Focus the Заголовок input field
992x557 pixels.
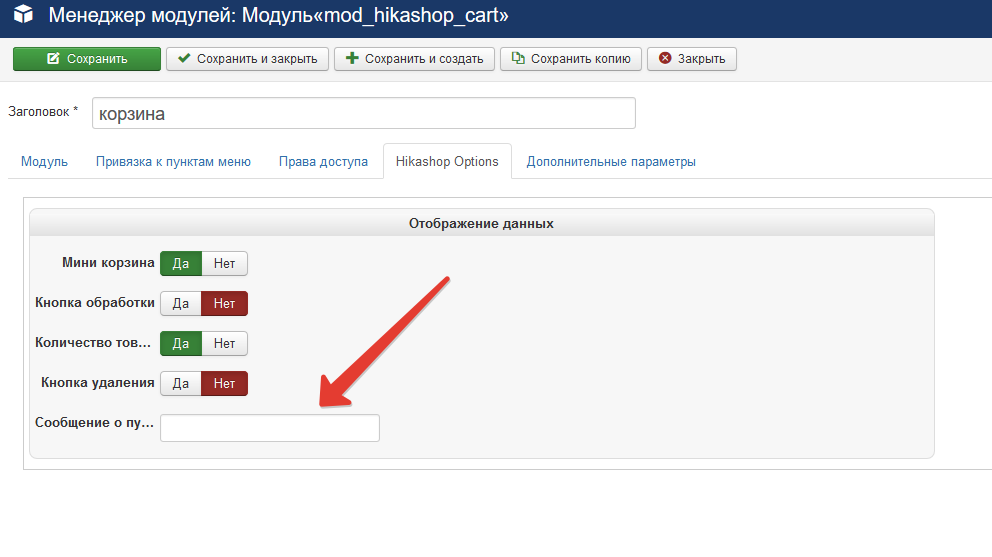(364, 113)
